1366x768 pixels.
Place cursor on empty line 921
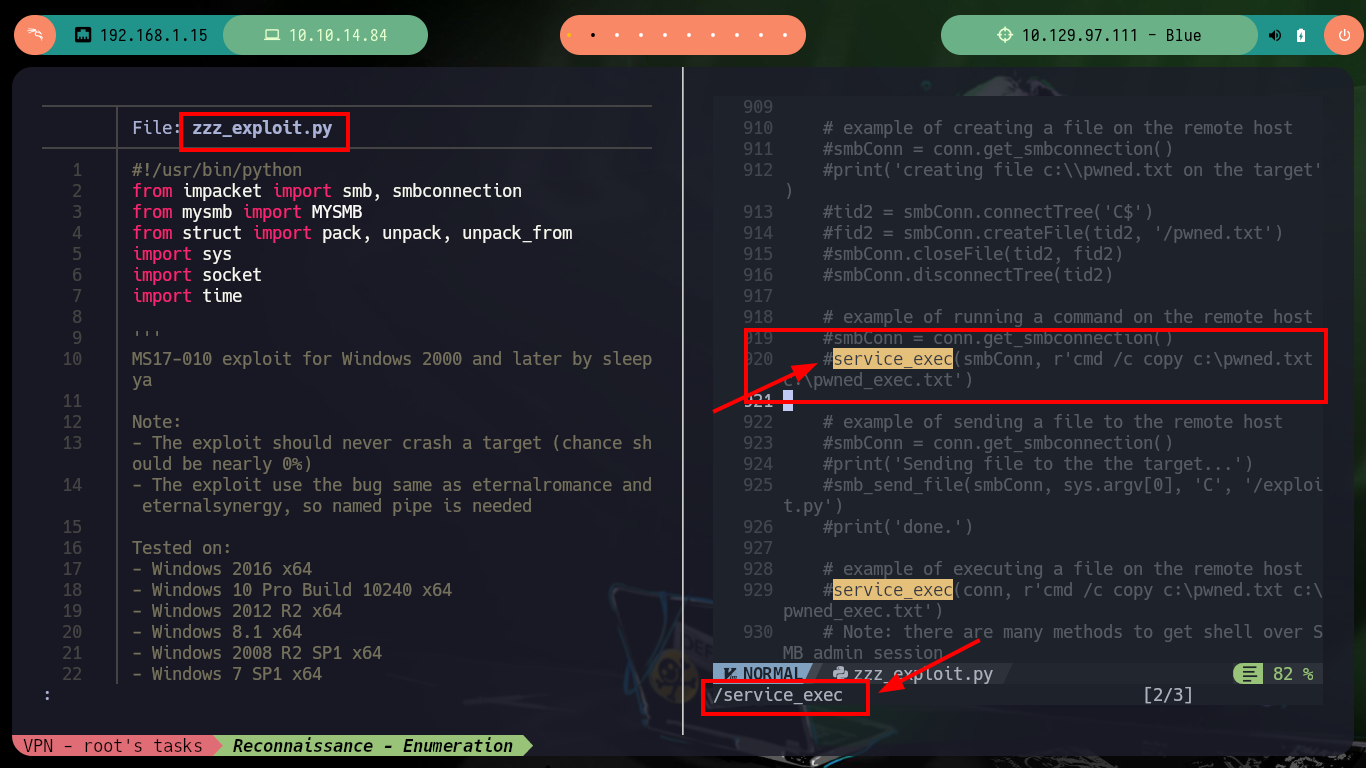click(788, 401)
